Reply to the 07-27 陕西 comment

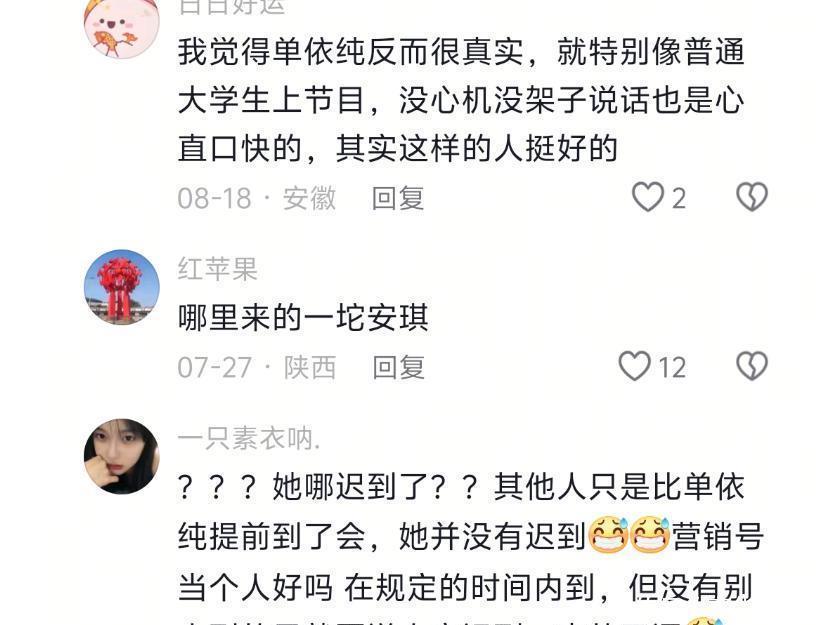click(x=398, y=368)
